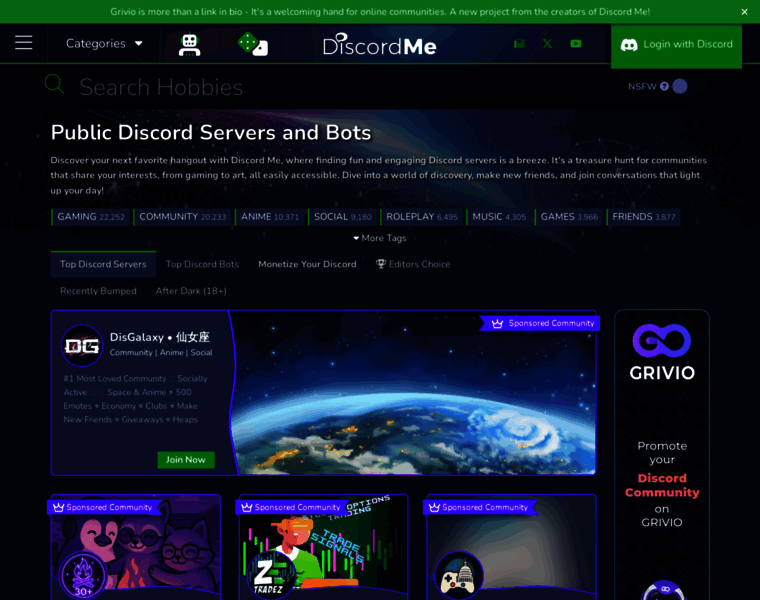Click the GRIVIO wordmark in the sidebar ad

tap(662, 373)
